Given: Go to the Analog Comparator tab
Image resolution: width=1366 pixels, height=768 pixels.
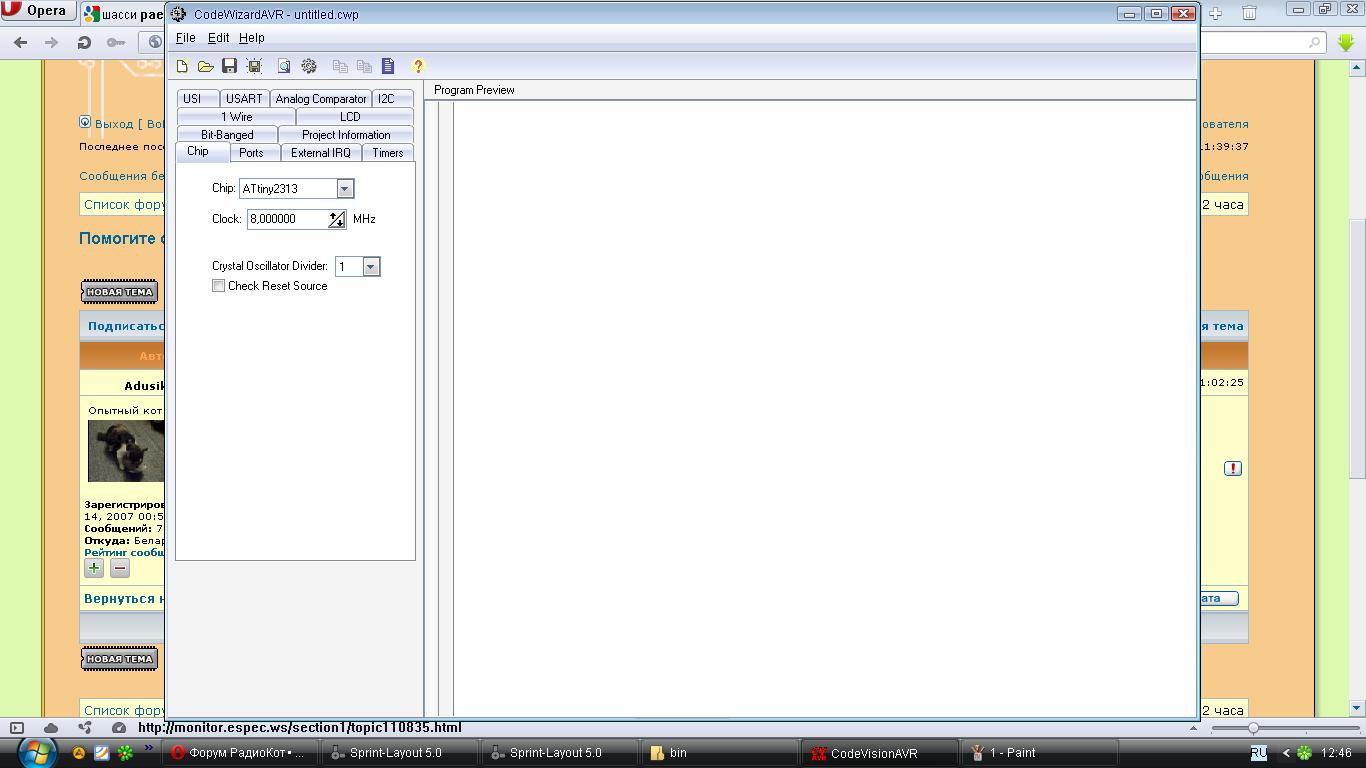Looking at the screenshot, I should [321, 99].
